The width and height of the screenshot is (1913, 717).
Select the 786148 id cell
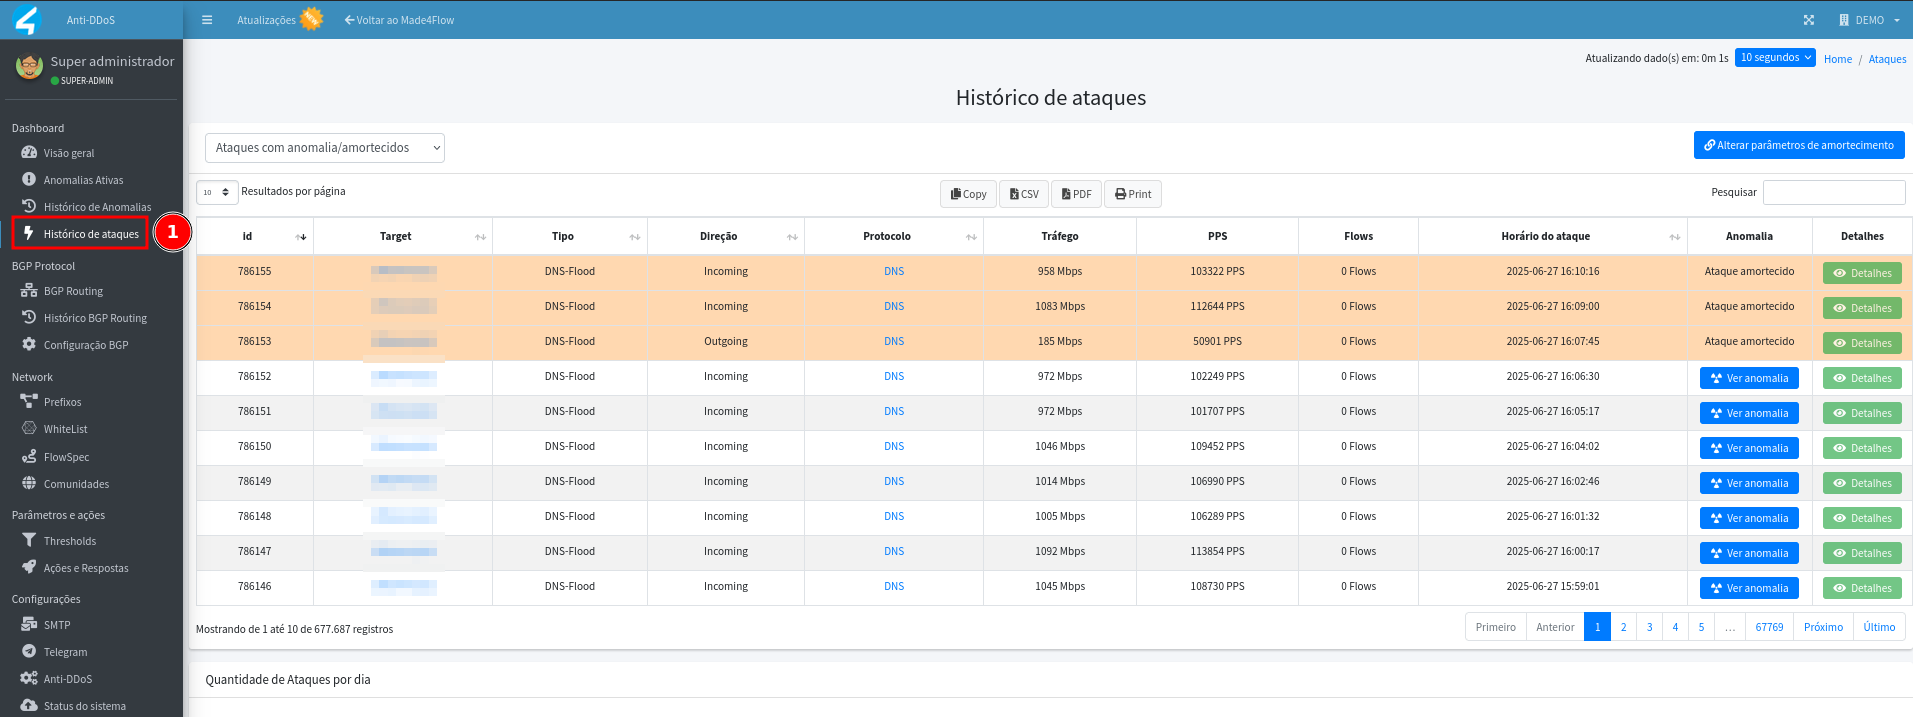click(x=254, y=517)
